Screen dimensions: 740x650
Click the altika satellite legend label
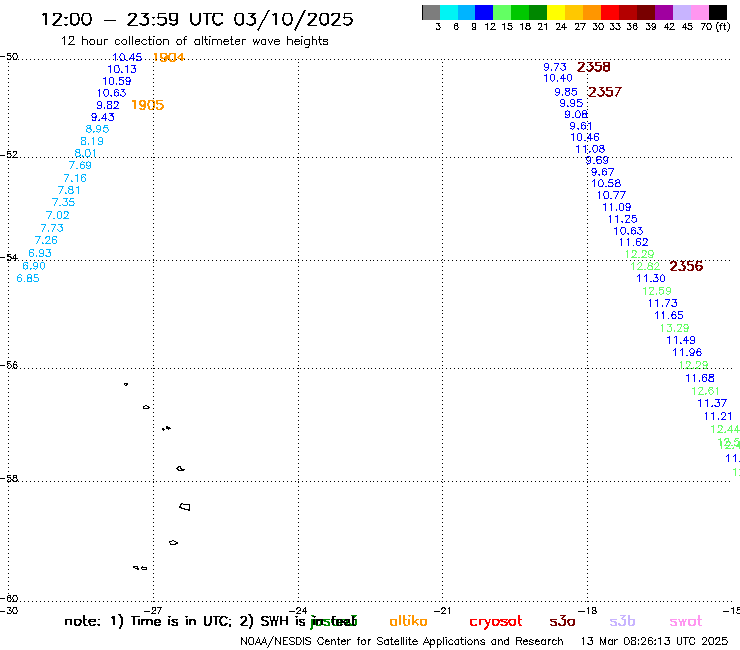pyautogui.click(x=408, y=621)
